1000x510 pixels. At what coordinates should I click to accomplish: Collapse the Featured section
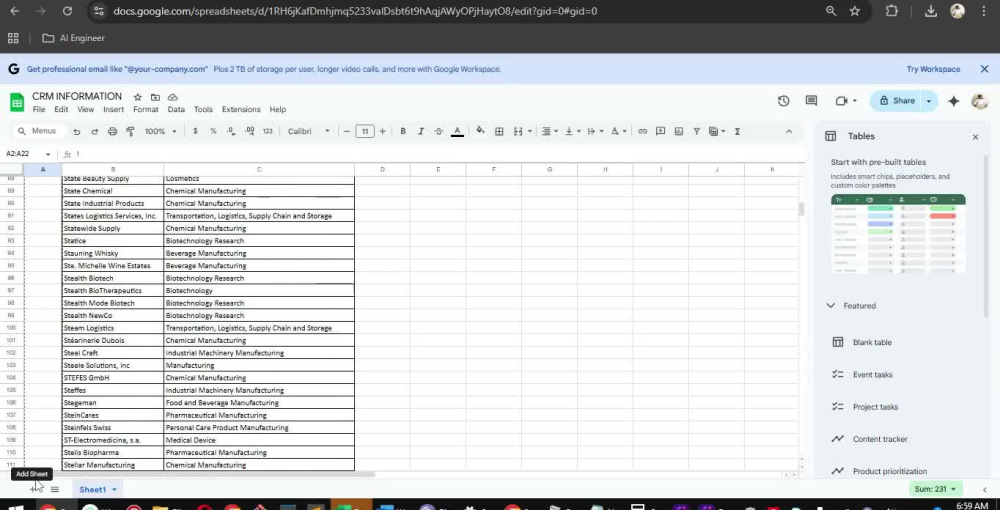[830, 305]
